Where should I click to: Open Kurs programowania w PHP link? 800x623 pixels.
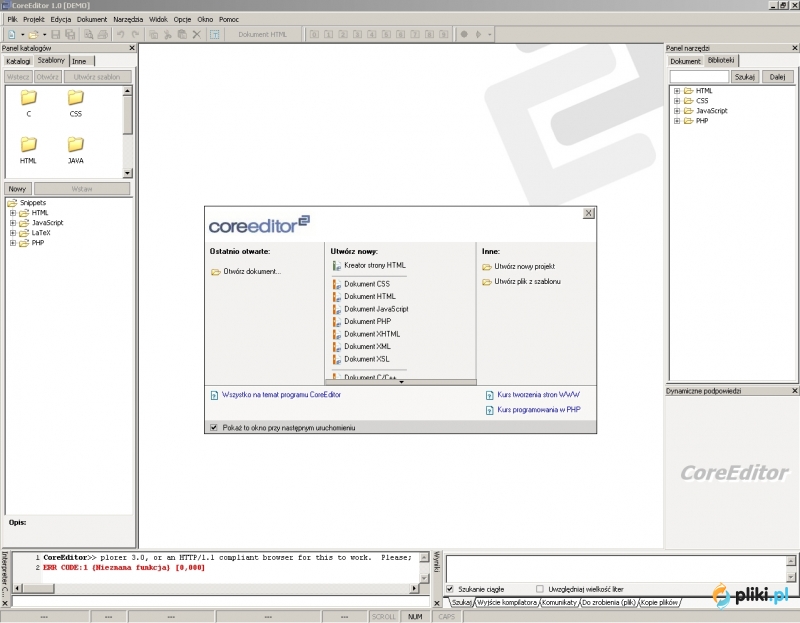533,410
